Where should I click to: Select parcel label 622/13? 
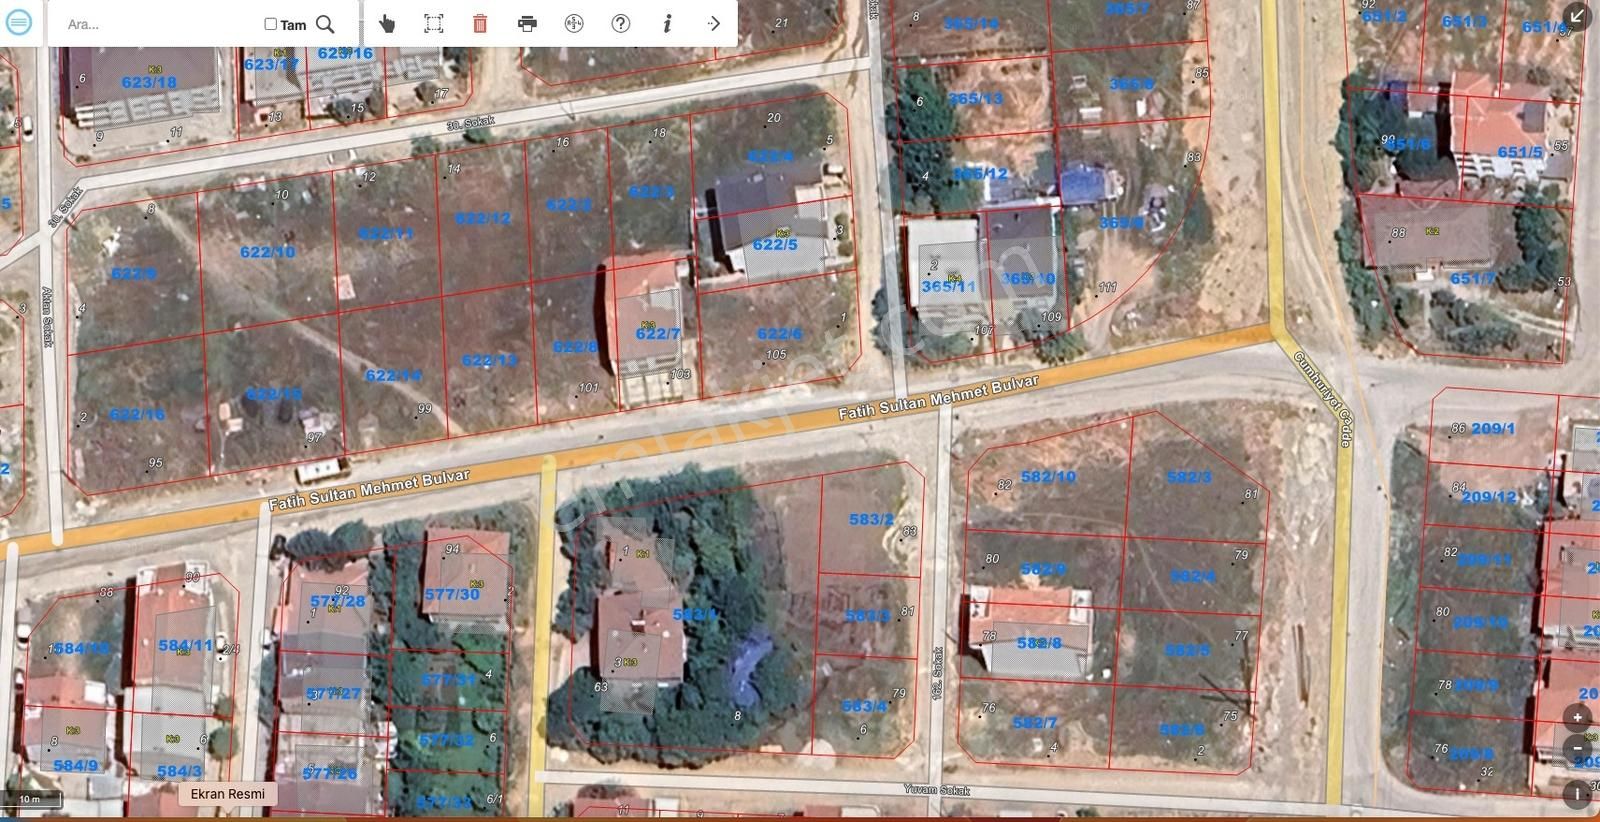click(x=490, y=360)
